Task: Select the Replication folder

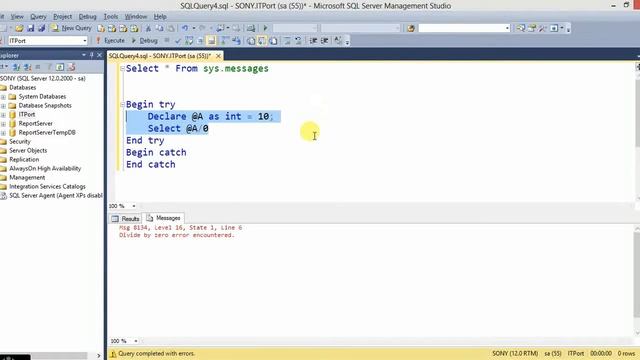Action: click(x=24, y=160)
